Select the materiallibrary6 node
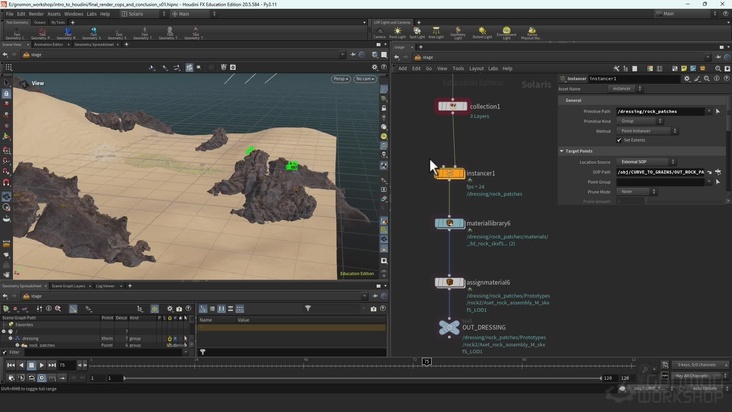Screen dimensions: 732x412 [450, 223]
